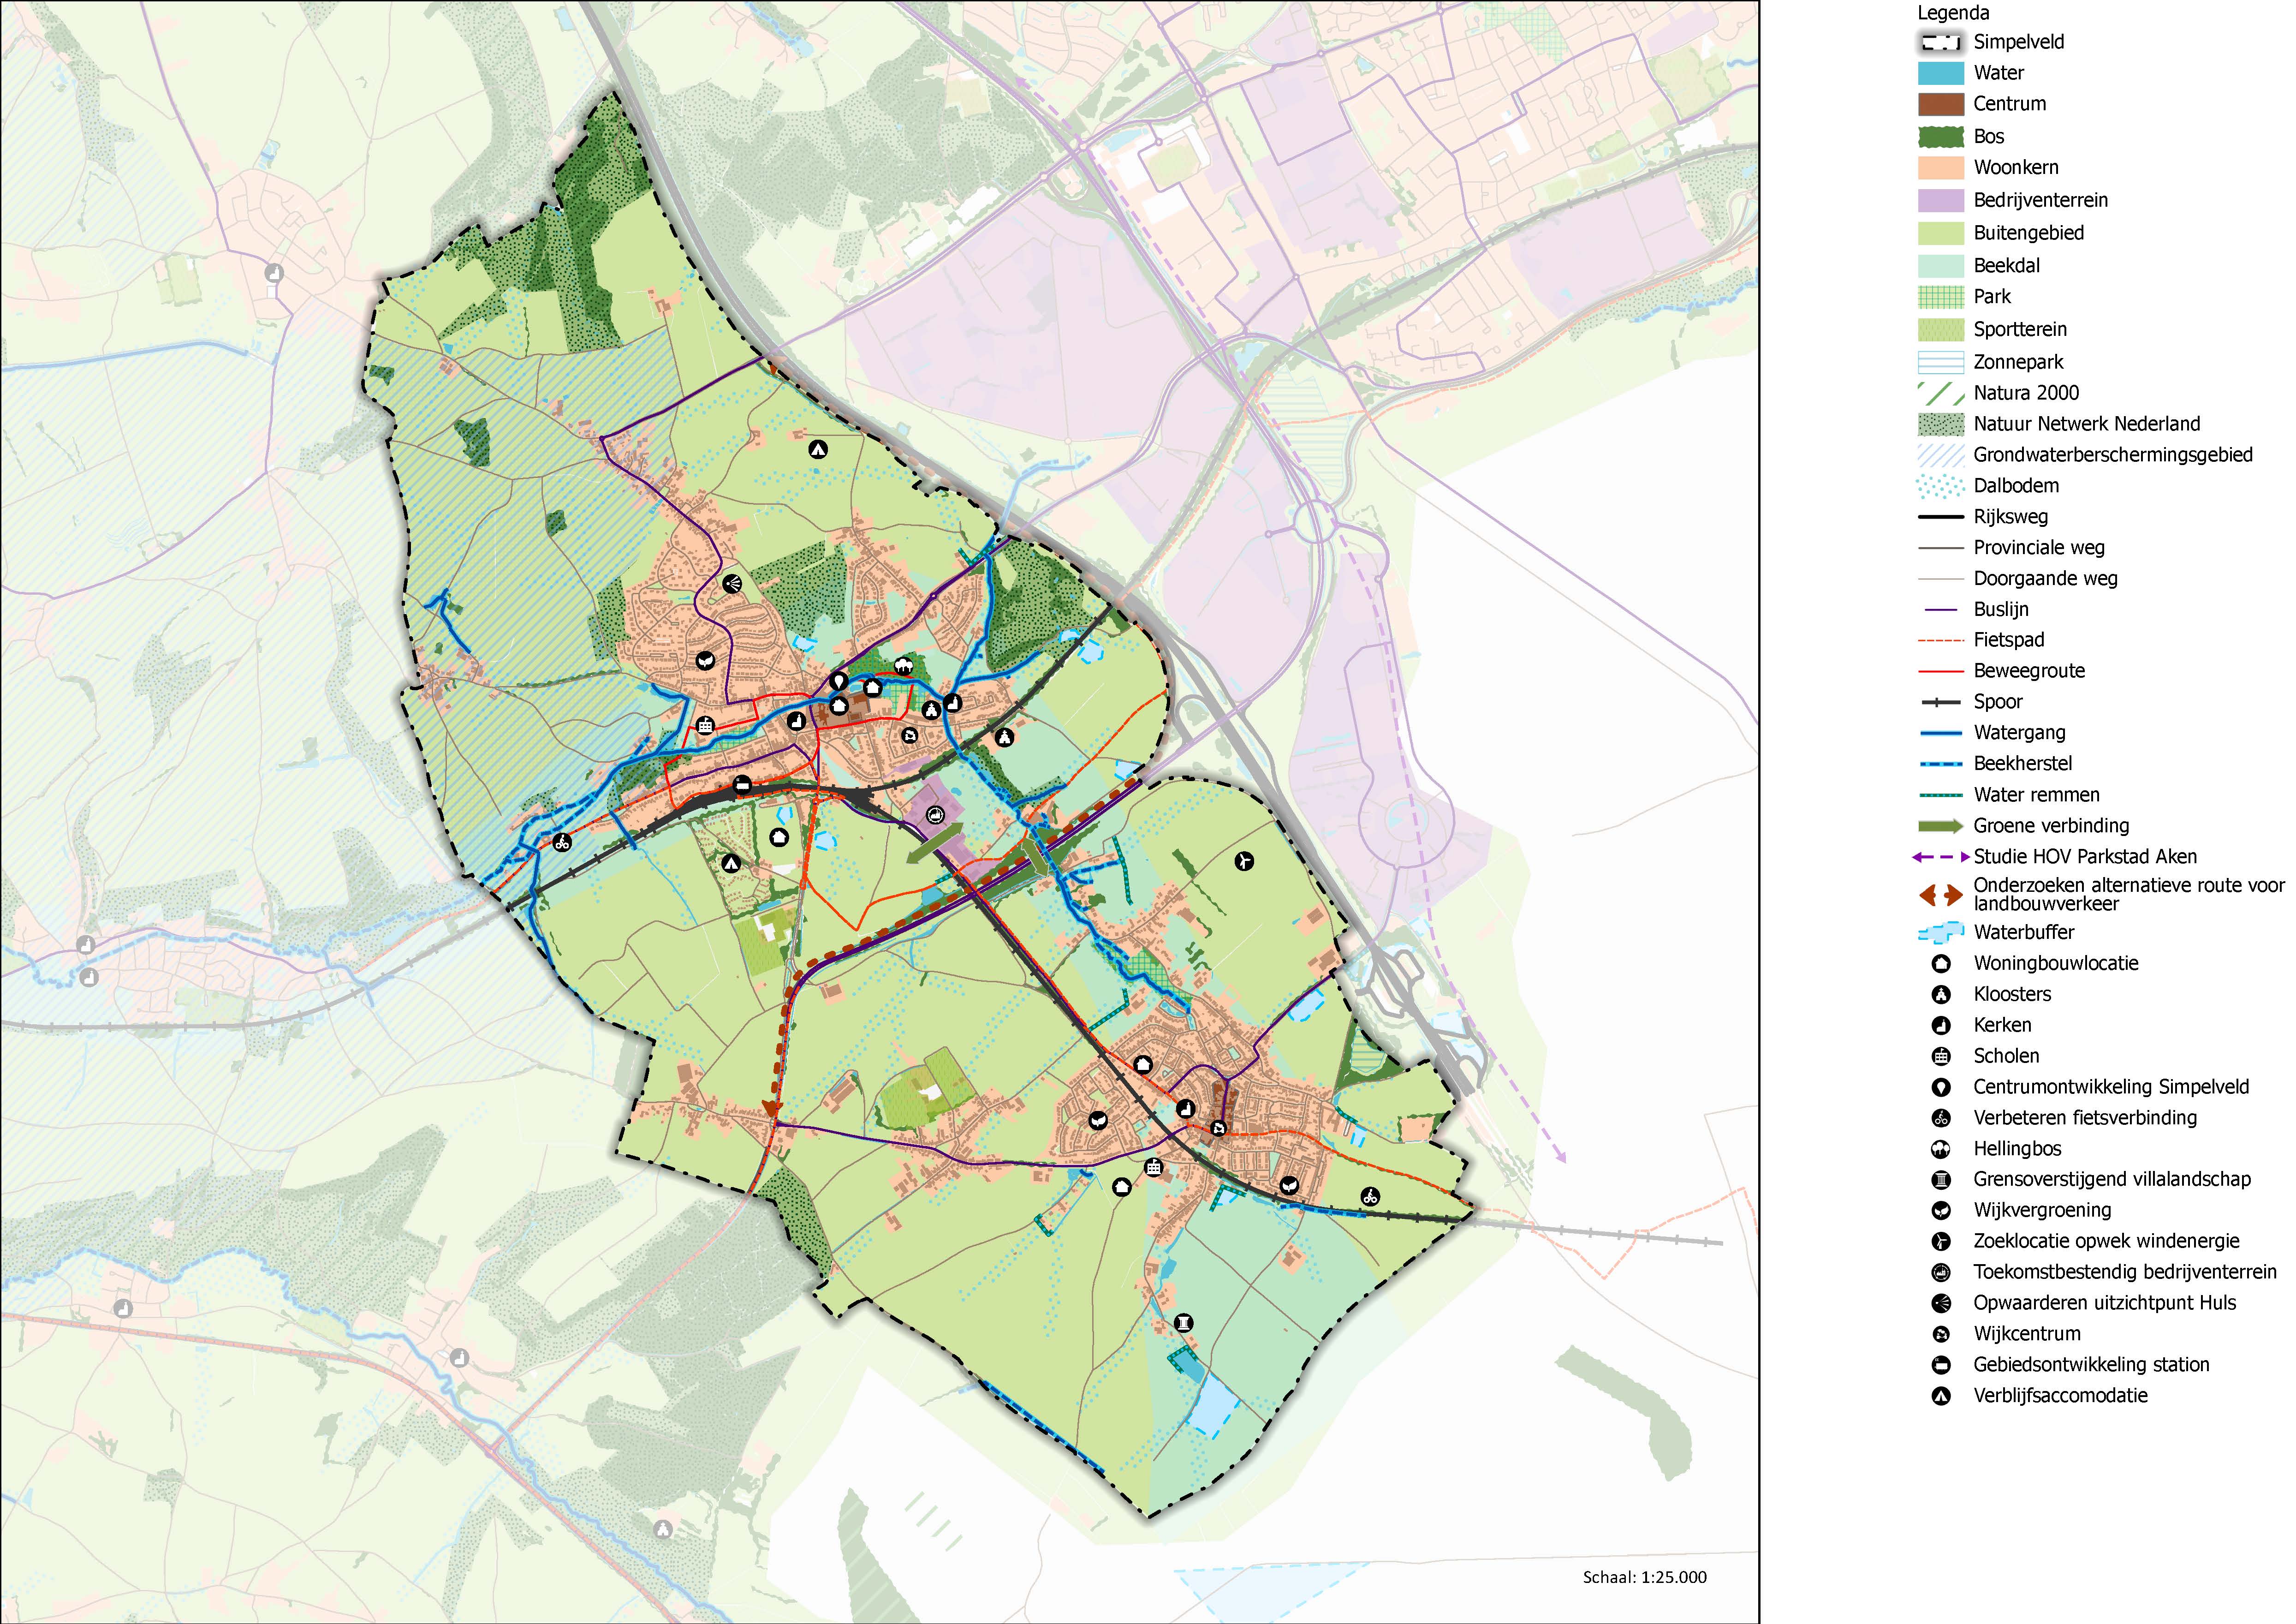Viewport: 2296px width, 1624px height.
Task: Click the Woonkern swatch in the legend
Action: 1940,167
